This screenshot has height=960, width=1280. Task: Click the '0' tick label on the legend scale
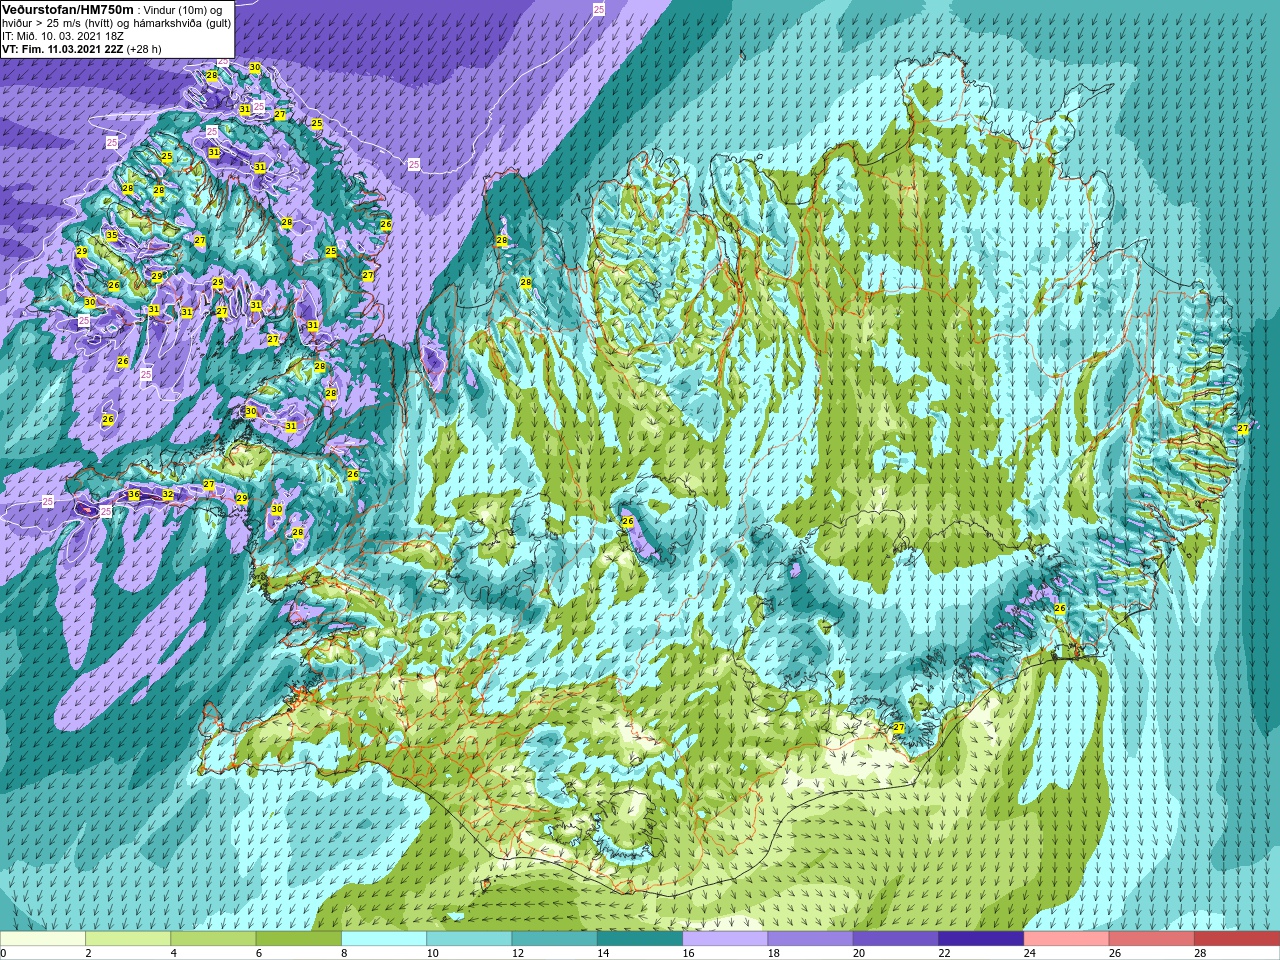pyautogui.click(x=4, y=953)
